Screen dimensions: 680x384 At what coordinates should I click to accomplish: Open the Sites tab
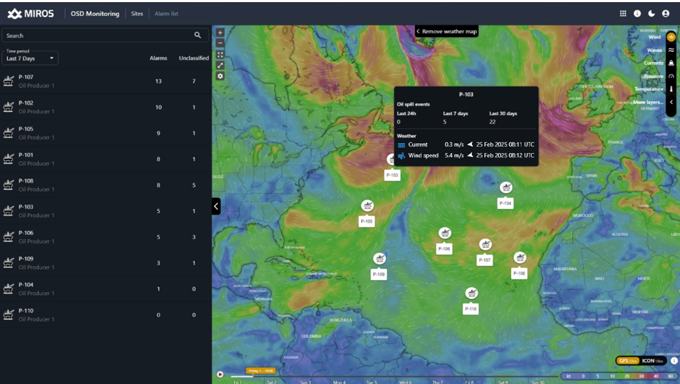point(137,13)
